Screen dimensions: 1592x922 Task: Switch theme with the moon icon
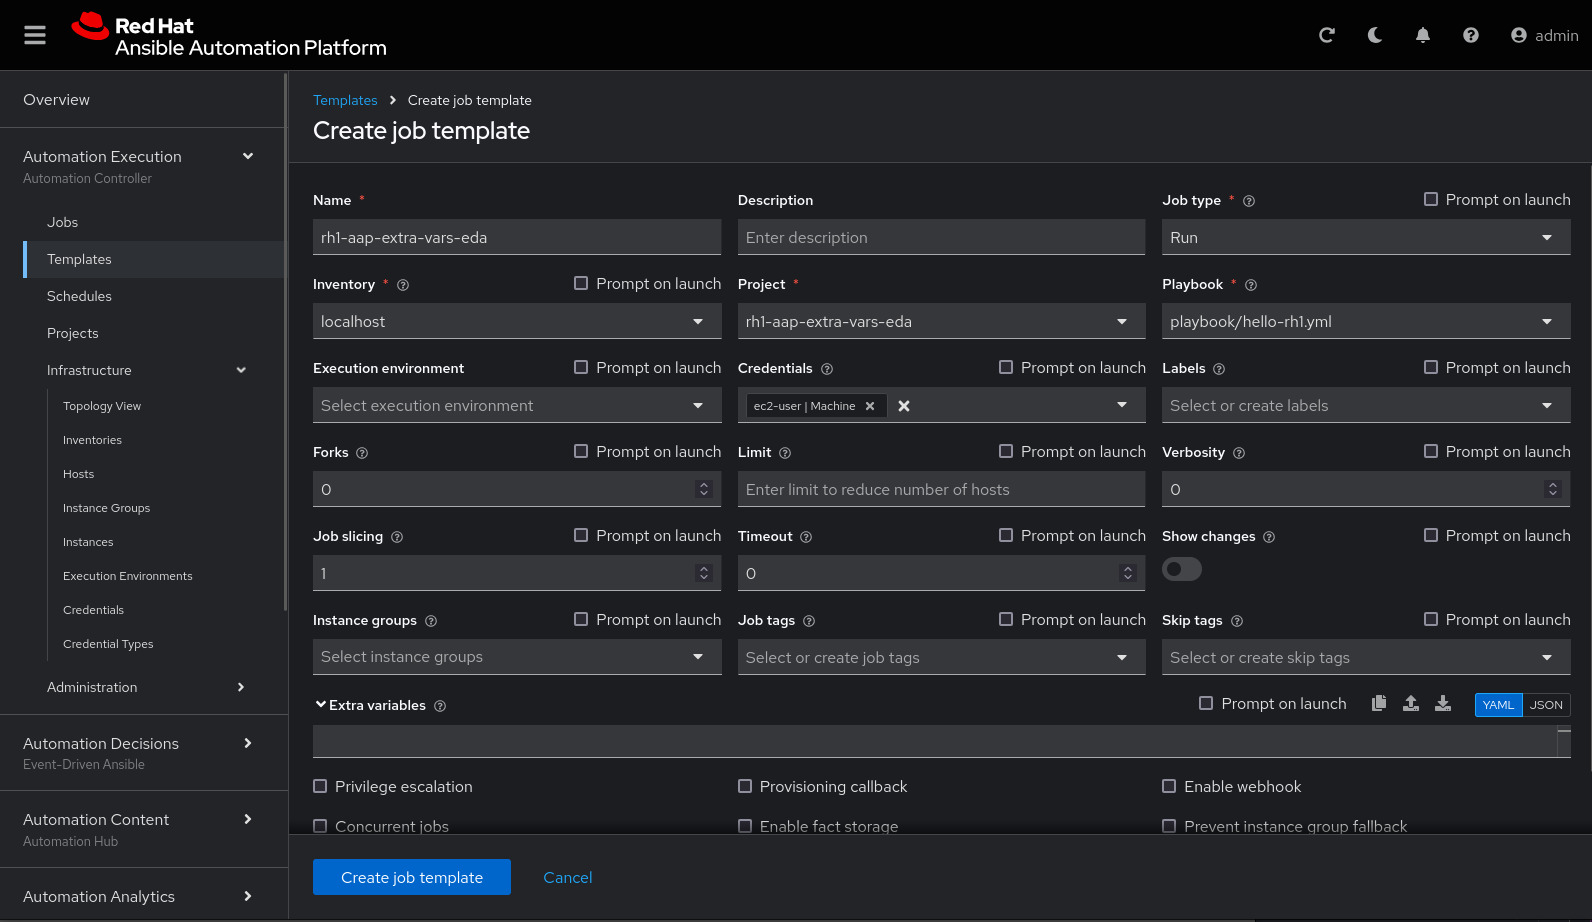pyautogui.click(x=1375, y=35)
